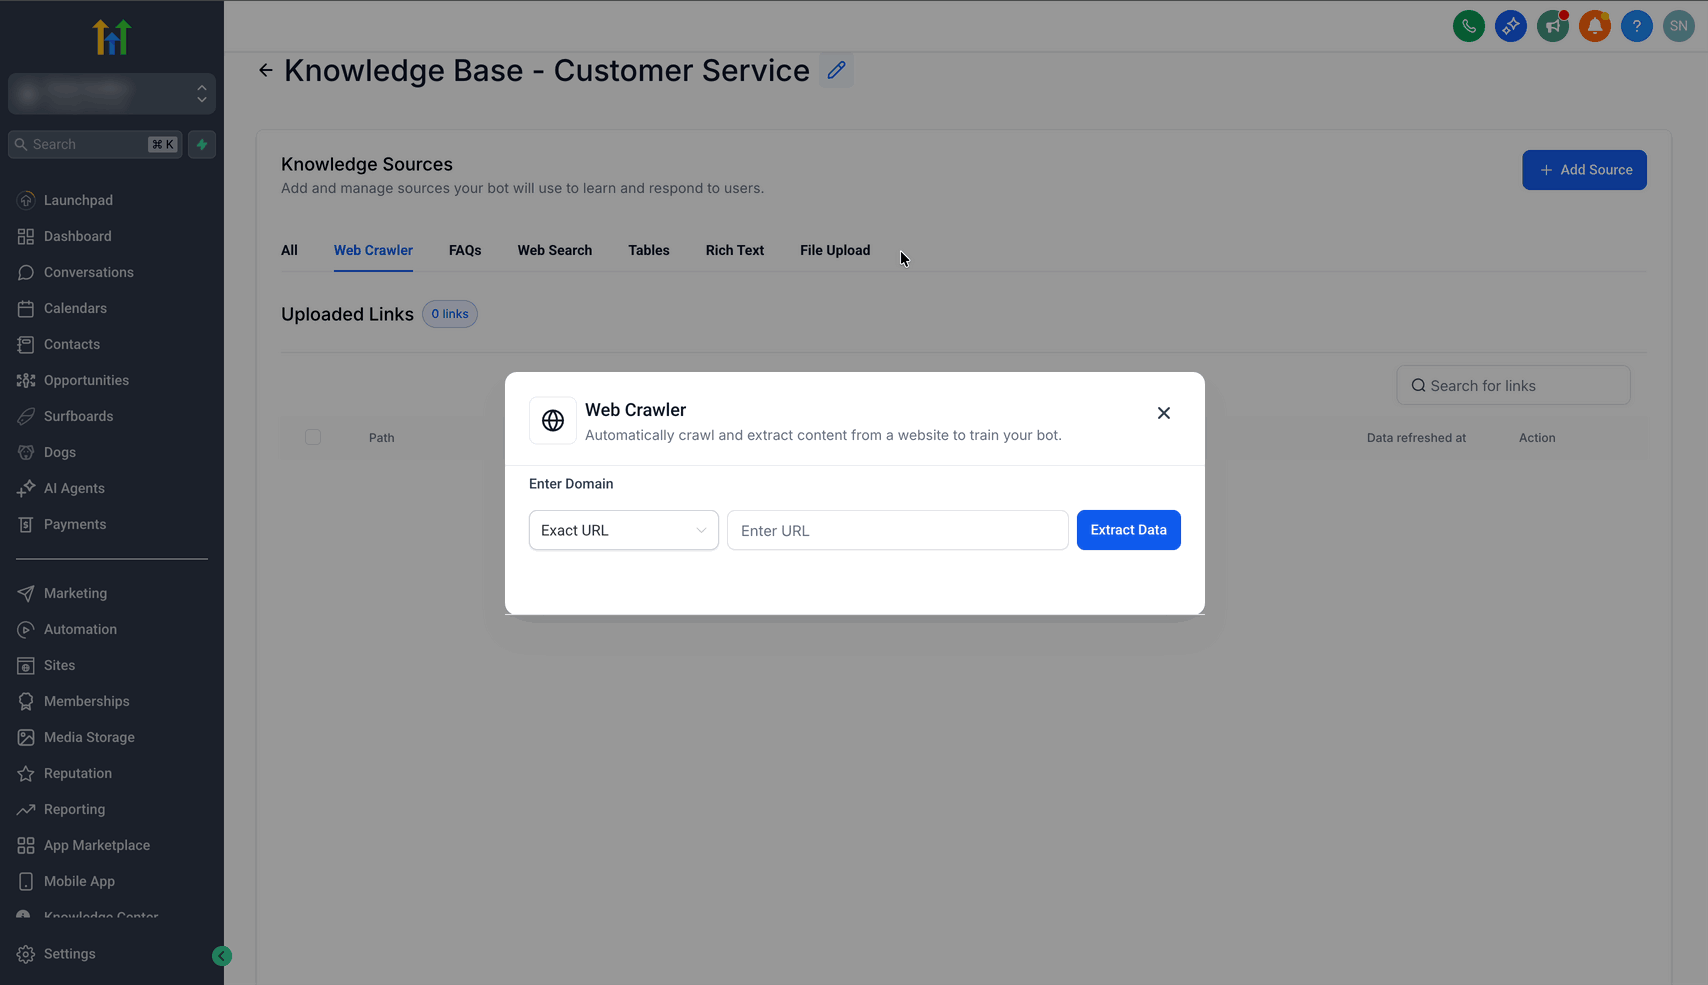Click the green phone dialer icon
1708x985 pixels.
pyautogui.click(x=1468, y=26)
